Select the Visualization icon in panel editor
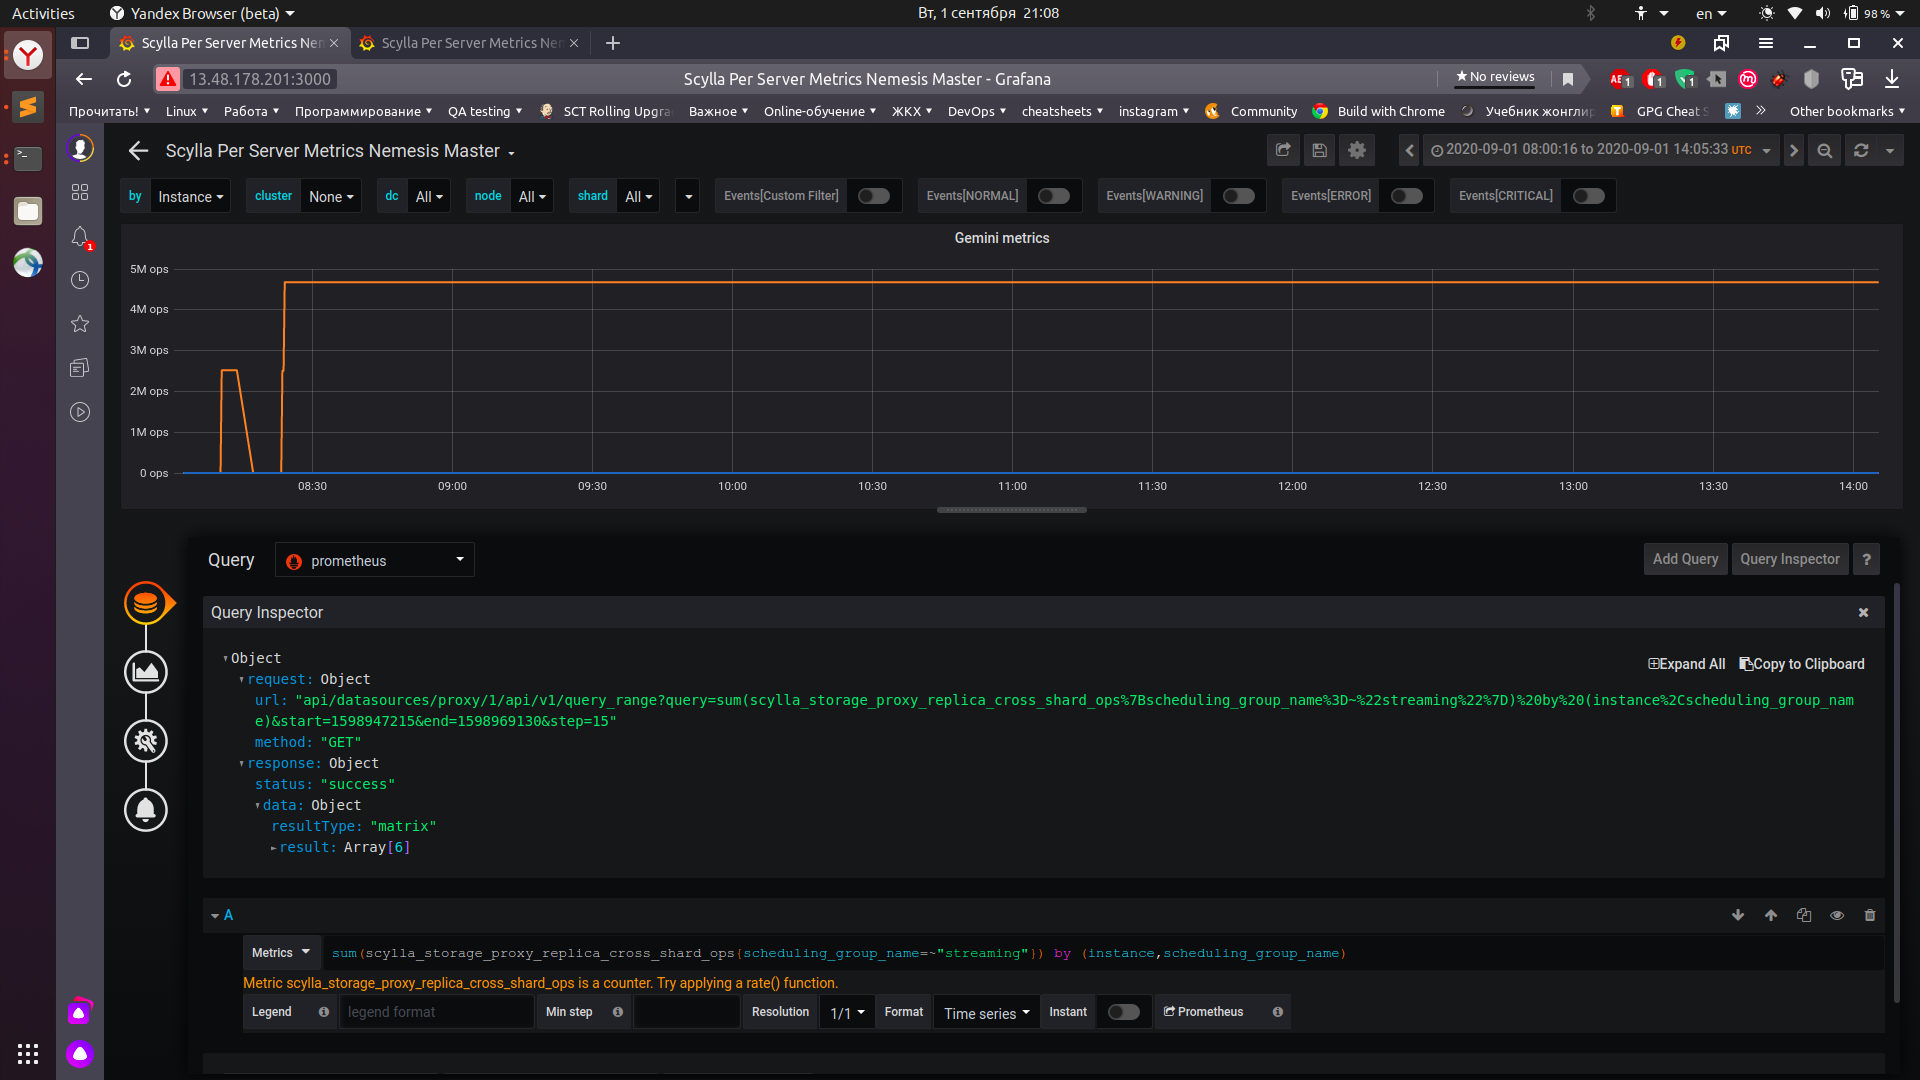This screenshot has width=1920, height=1080. click(146, 672)
